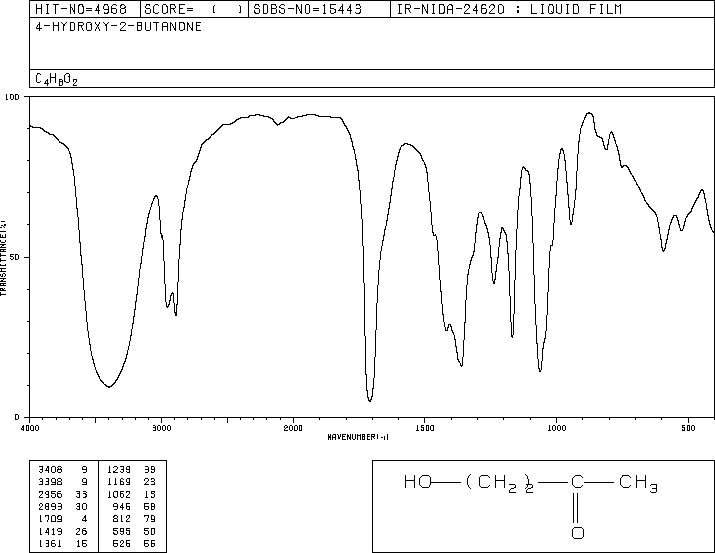715x553 pixels.
Task: Click the (CH2)2 group in the structure
Action: click(x=500, y=484)
